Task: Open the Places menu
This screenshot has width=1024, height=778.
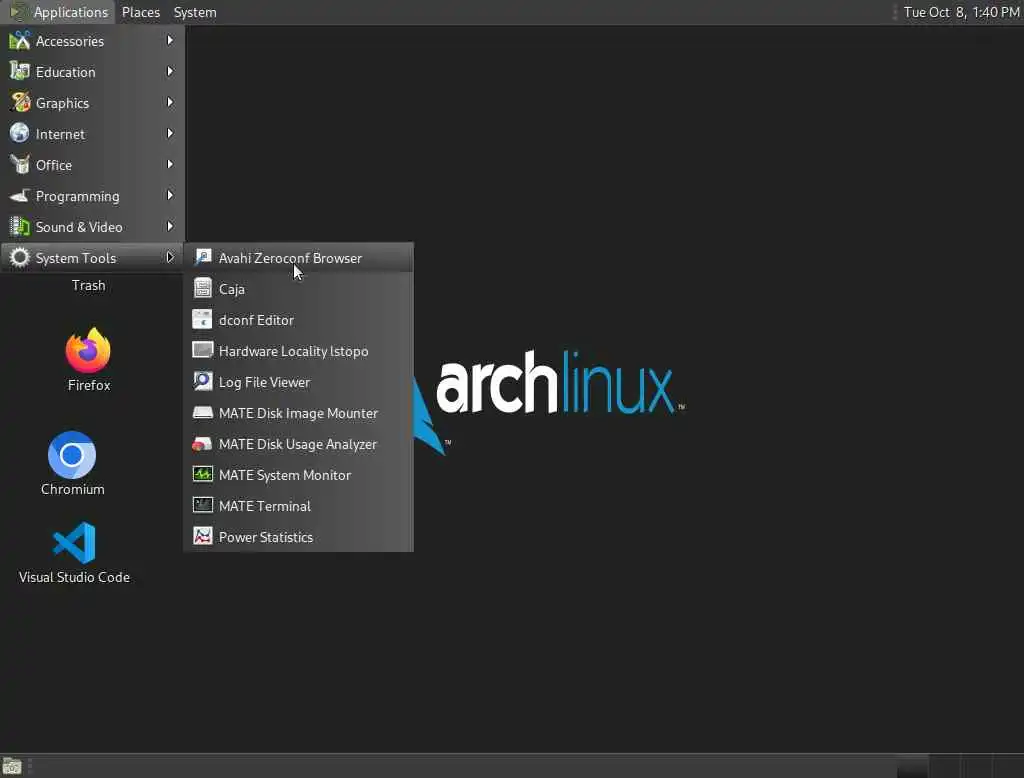Action: pos(141,12)
